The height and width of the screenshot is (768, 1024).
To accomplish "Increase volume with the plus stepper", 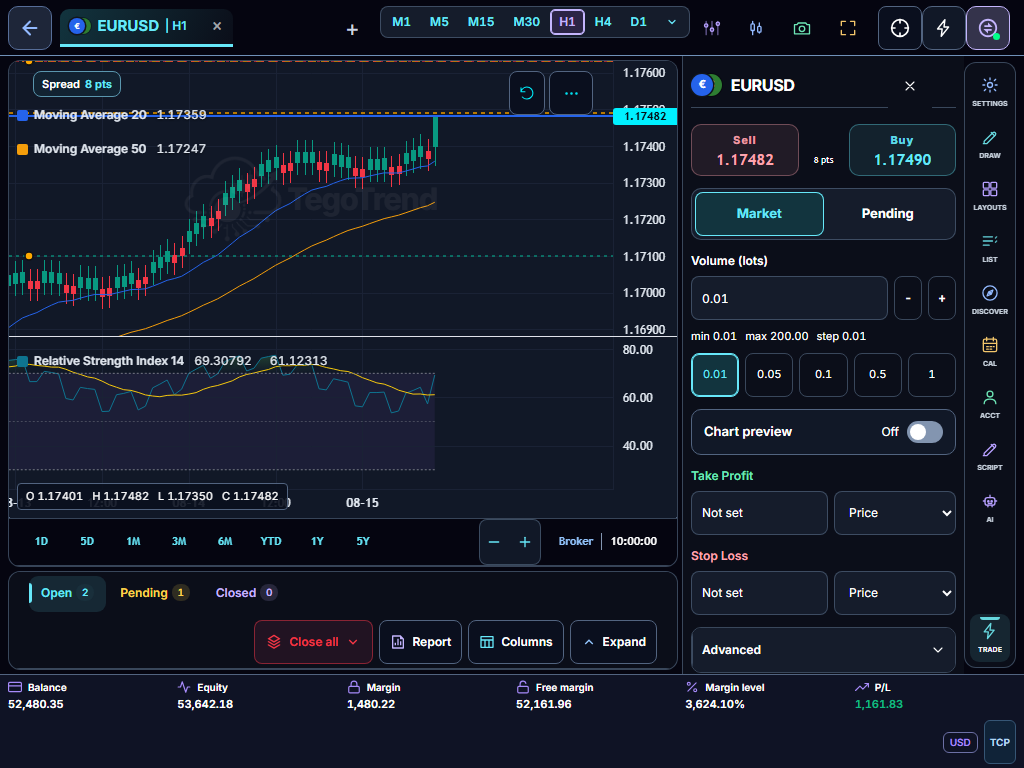I will (942, 298).
